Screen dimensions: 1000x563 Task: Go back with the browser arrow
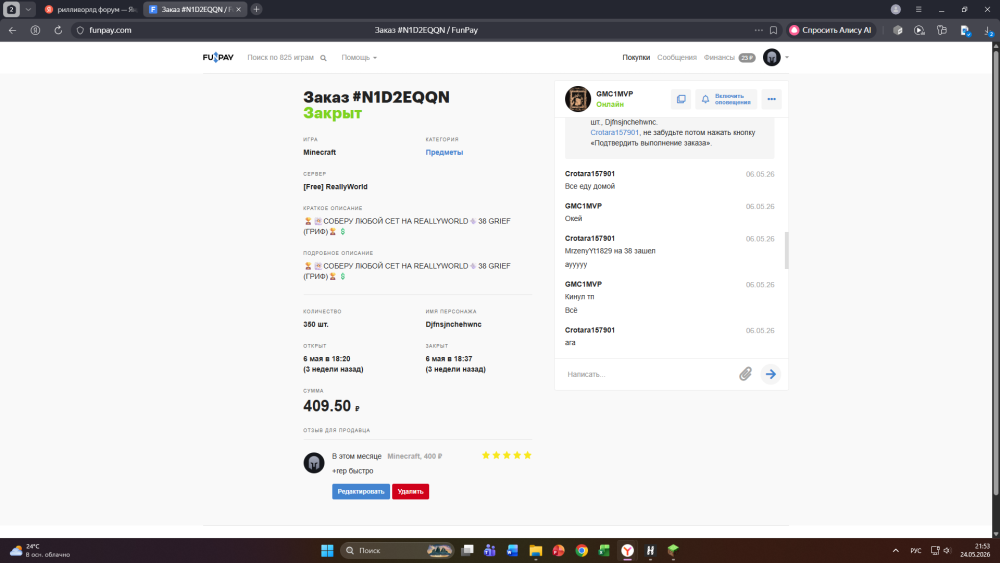[13, 30]
